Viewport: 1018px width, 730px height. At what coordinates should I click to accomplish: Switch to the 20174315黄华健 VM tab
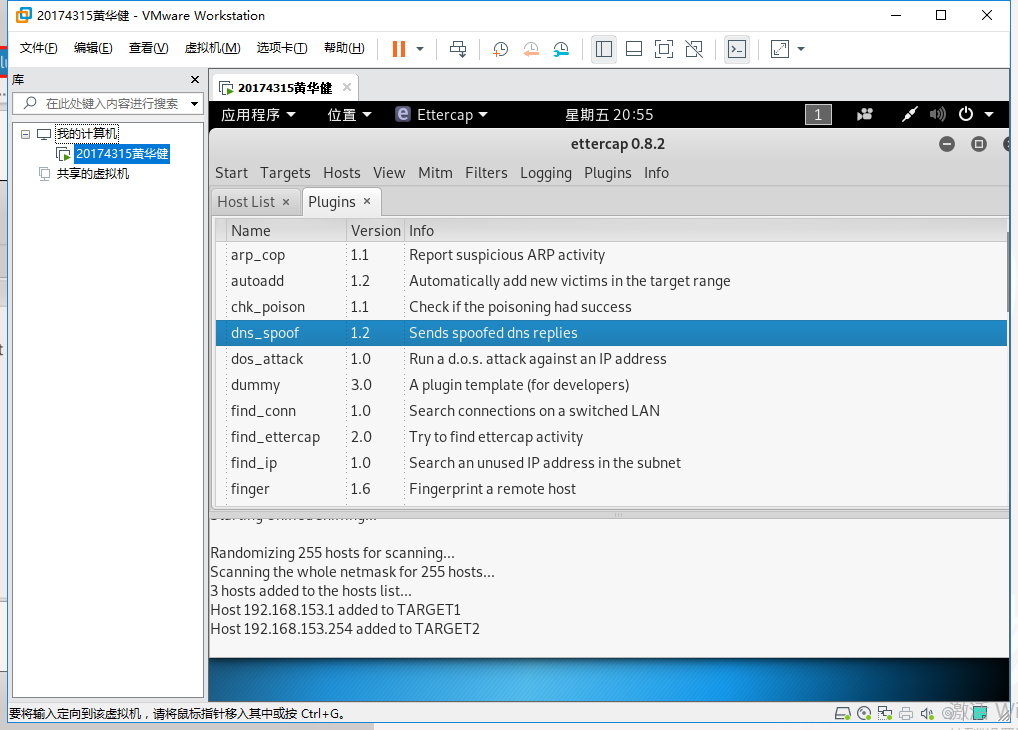pyautogui.click(x=284, y=88)
